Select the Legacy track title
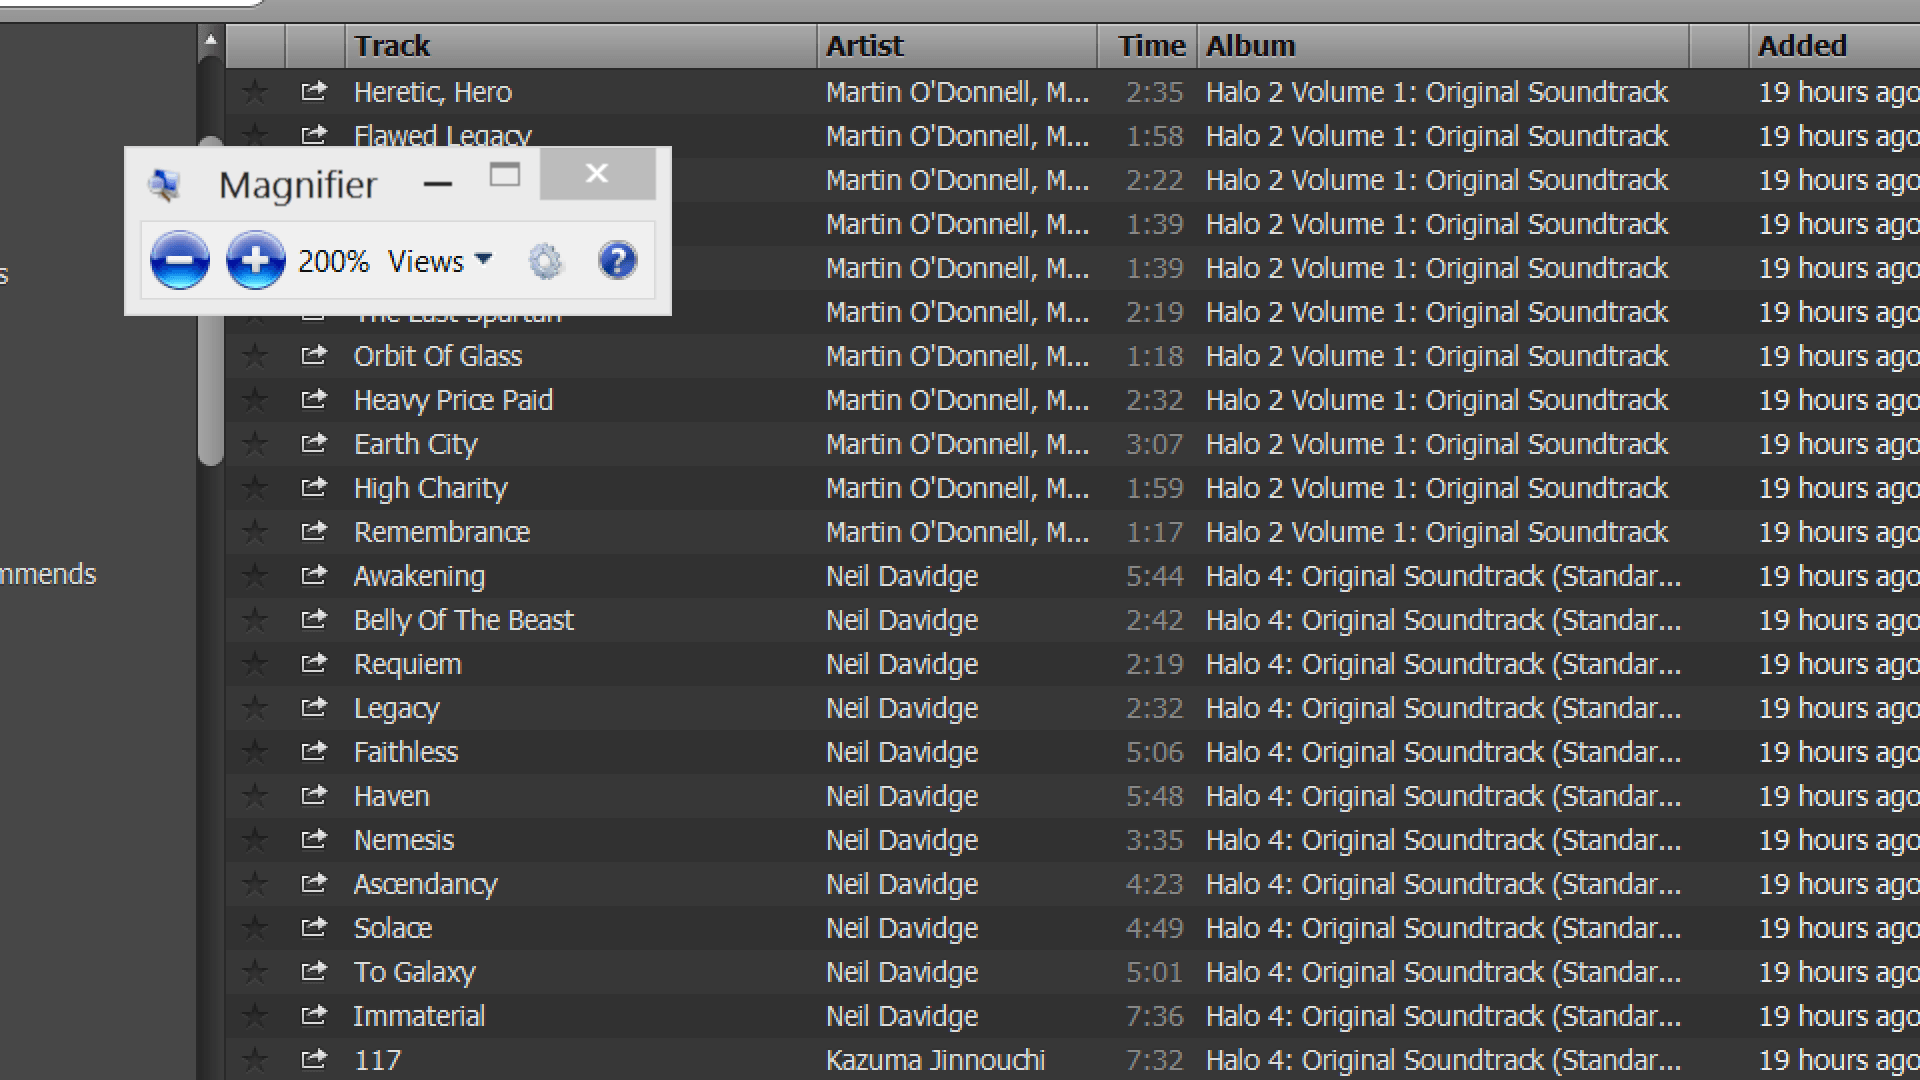 tap(396, 708)
